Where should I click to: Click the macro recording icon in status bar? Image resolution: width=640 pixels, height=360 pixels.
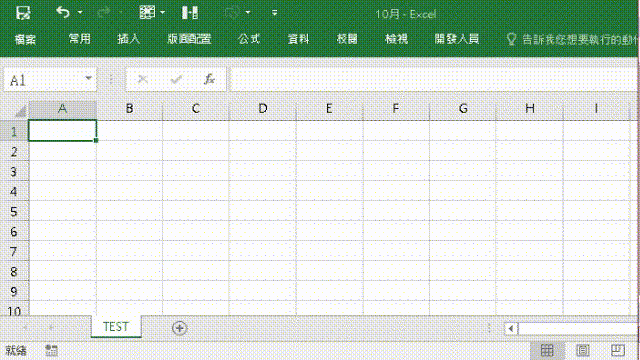pyautogui.click(x=51, y=350)
